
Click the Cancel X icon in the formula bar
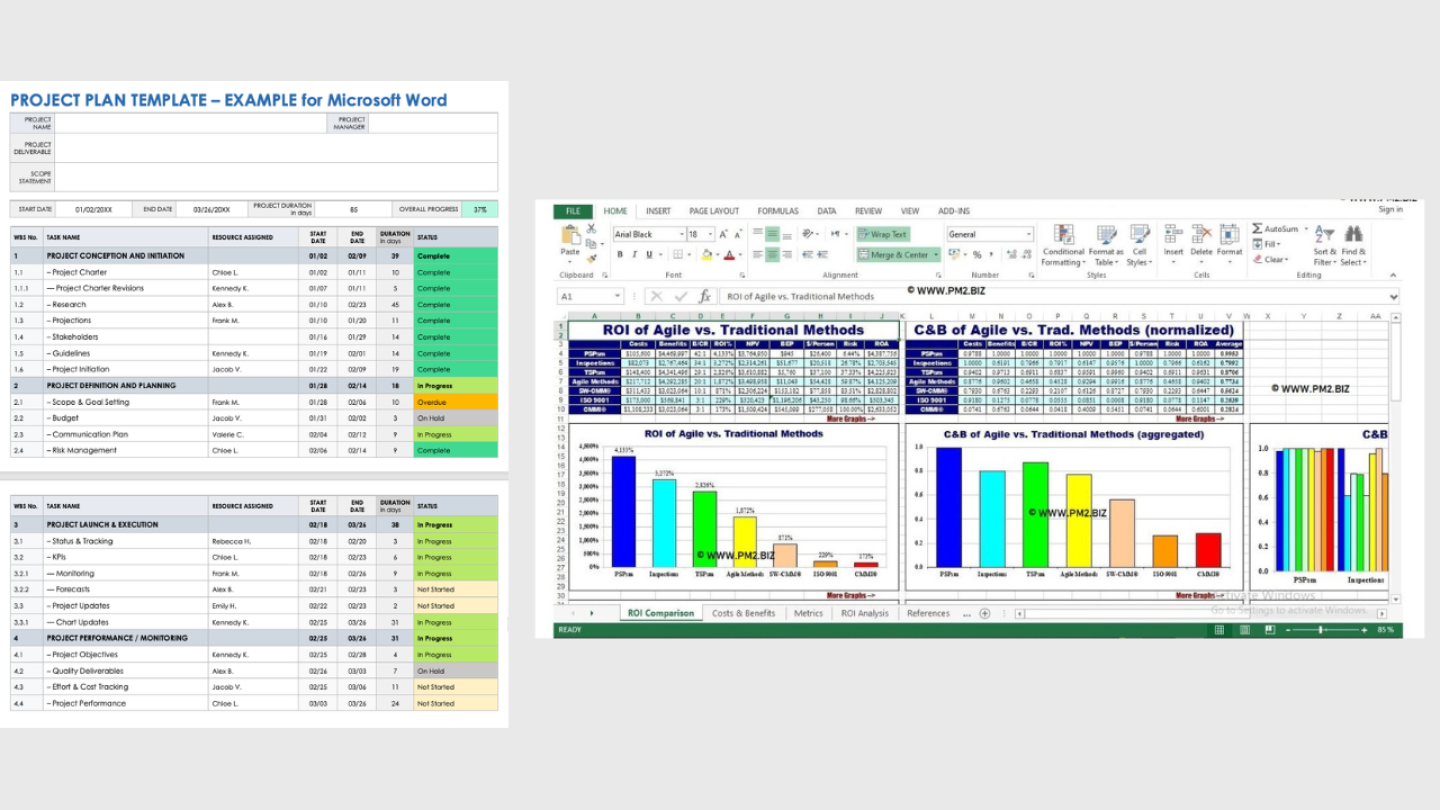(656, 296)
